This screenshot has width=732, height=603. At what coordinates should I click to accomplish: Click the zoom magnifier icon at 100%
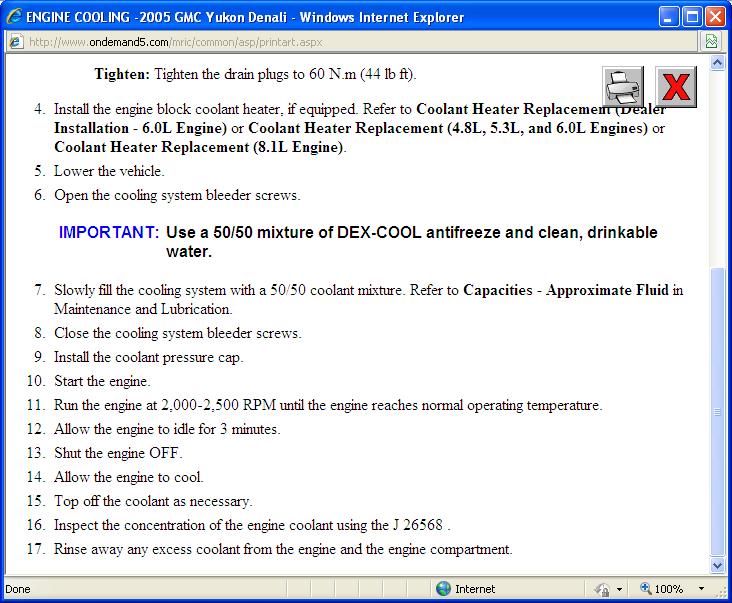pos(646,588)
